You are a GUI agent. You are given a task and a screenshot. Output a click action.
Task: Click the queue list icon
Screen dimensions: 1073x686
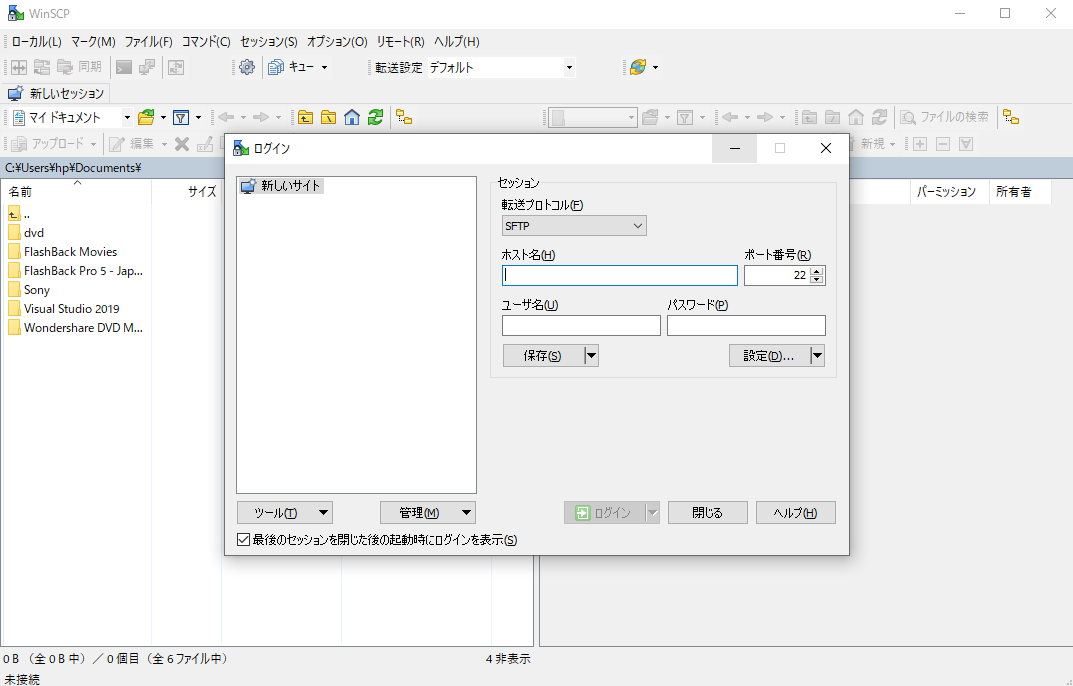[276, 67]
